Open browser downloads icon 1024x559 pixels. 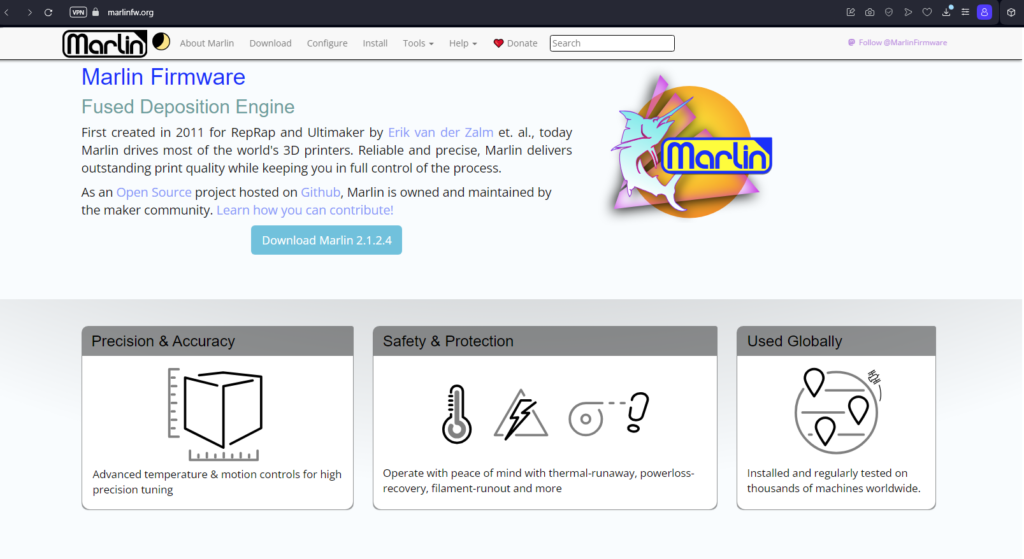pyautogui.click(x=946, y=12)
